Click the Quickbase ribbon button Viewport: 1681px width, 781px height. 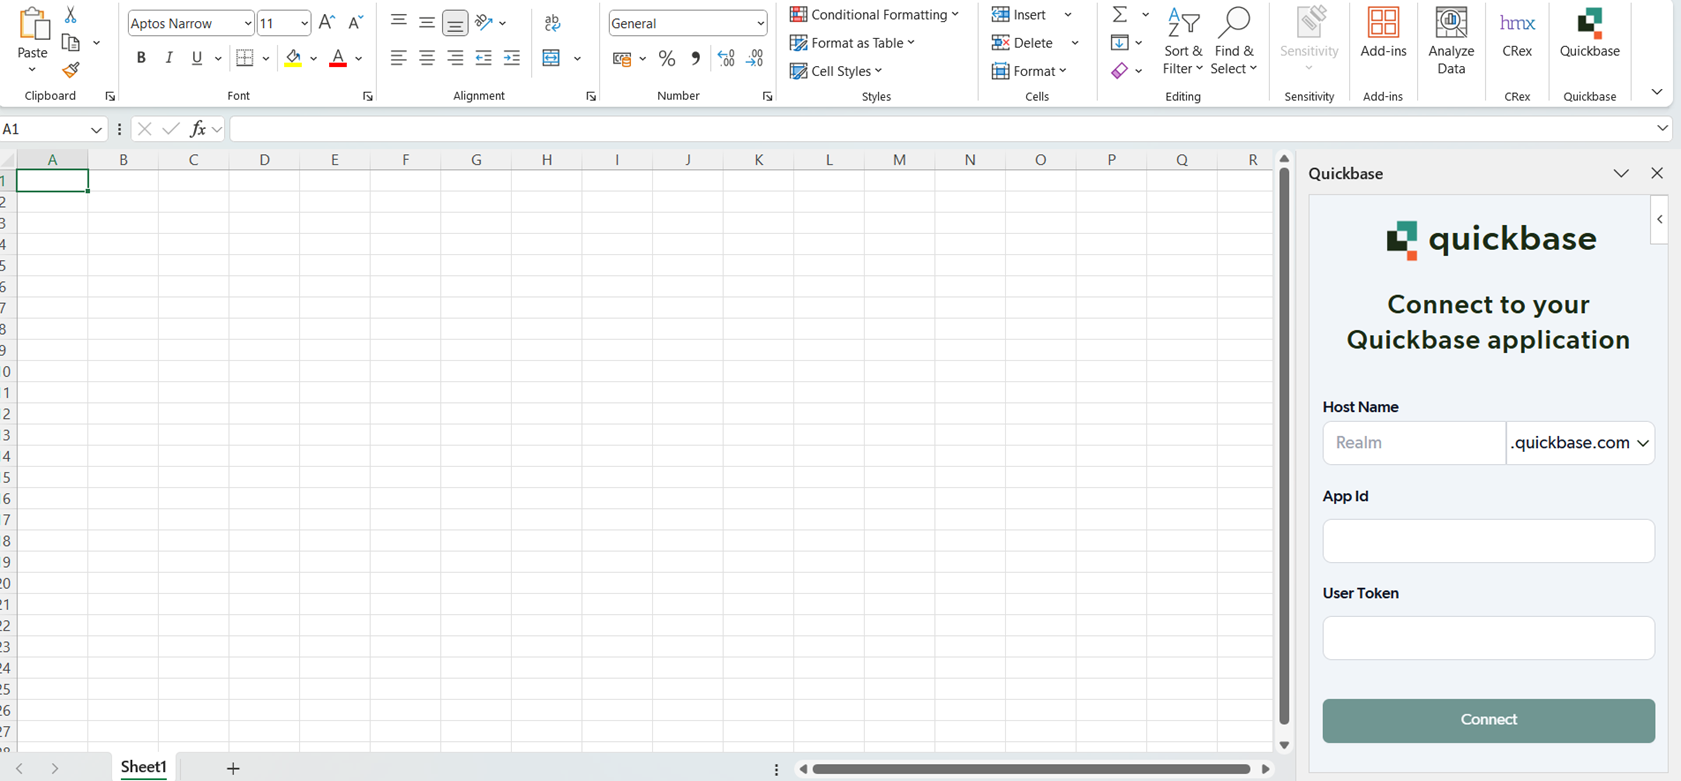click(x=1590, y=33)
